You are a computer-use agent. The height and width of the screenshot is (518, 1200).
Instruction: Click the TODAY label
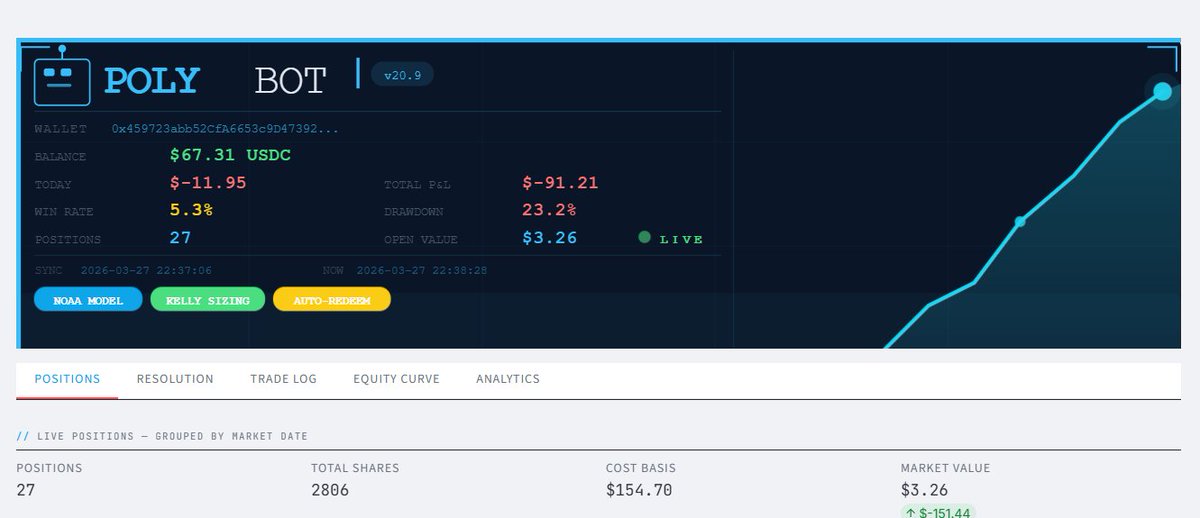[x=53, y=185]
